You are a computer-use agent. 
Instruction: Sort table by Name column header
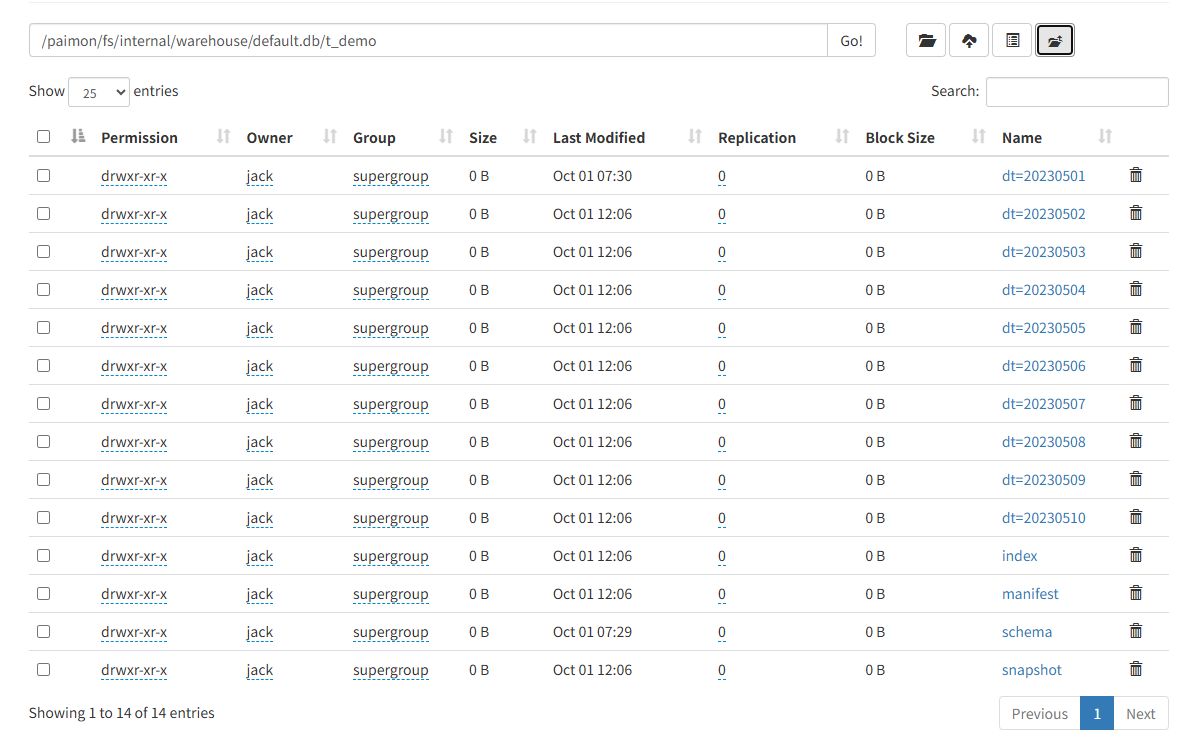pyautogui.click(x=1022, y=138)
